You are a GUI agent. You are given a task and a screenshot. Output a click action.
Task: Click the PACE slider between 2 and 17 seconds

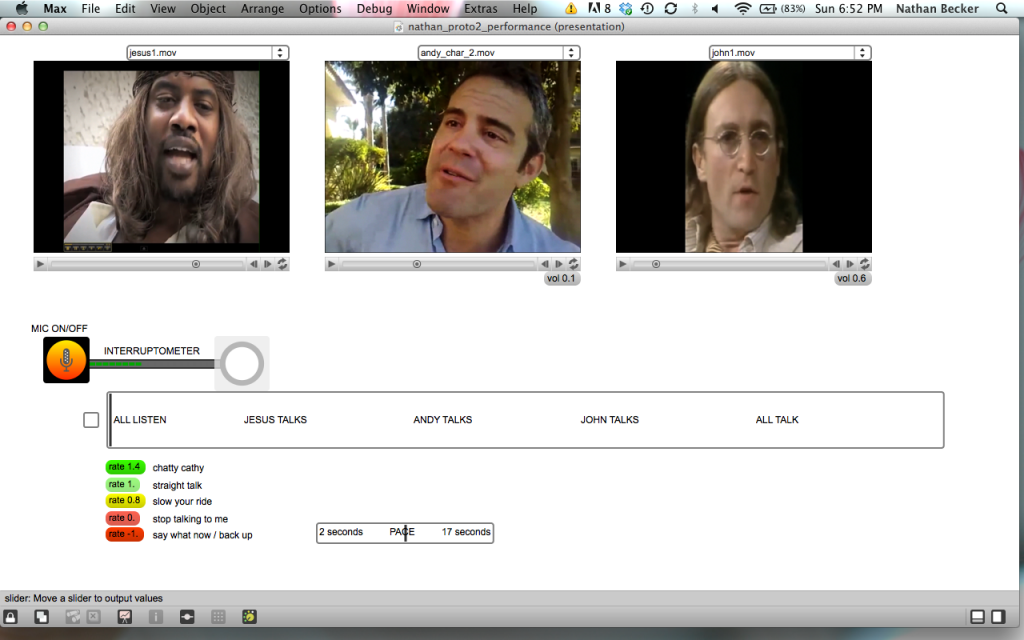(405, 532)
